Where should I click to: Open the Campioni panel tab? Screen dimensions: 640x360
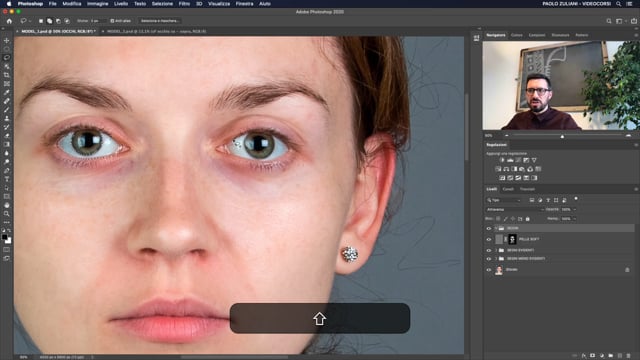(537, 35)
